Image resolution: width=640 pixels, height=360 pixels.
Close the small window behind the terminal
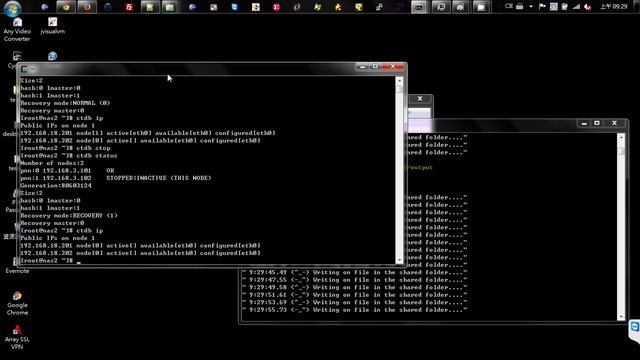[420, 99]
